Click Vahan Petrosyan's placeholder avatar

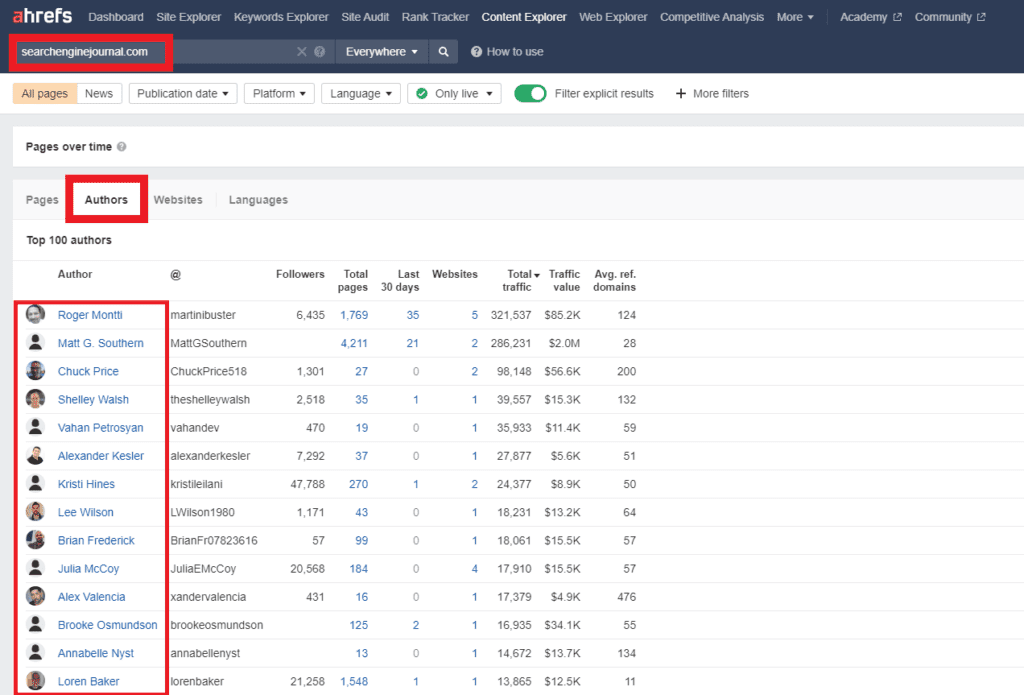coord(35,427)
